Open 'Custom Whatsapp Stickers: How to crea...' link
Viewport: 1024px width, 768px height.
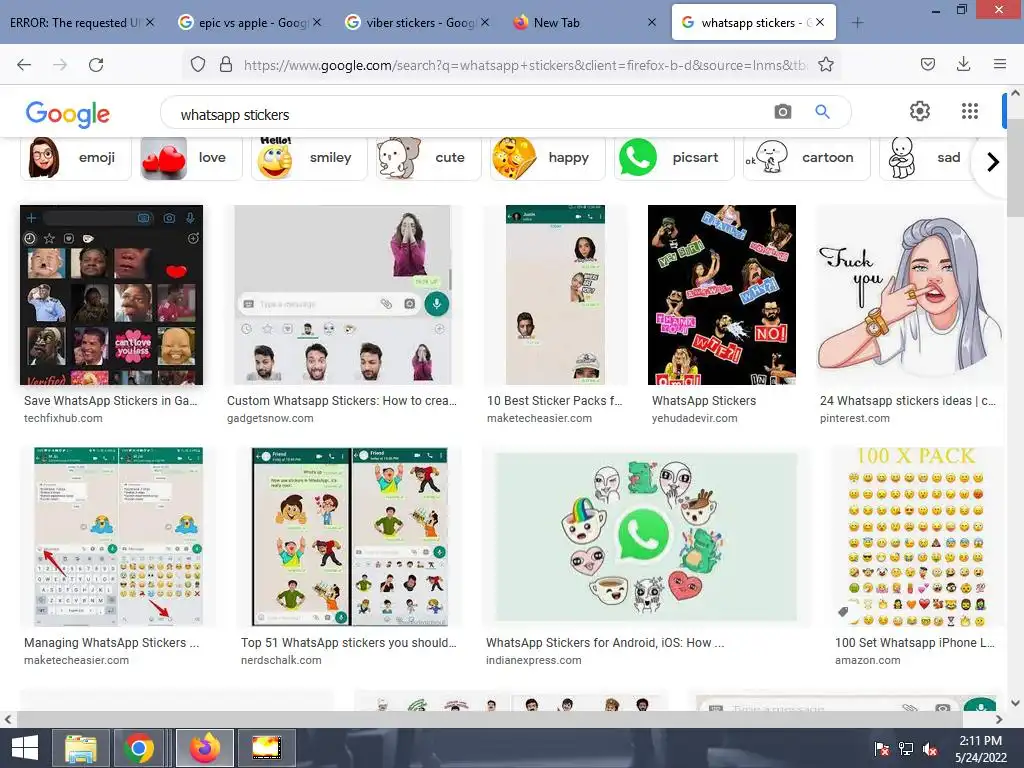pyautogui.click(x=342, y=400)
